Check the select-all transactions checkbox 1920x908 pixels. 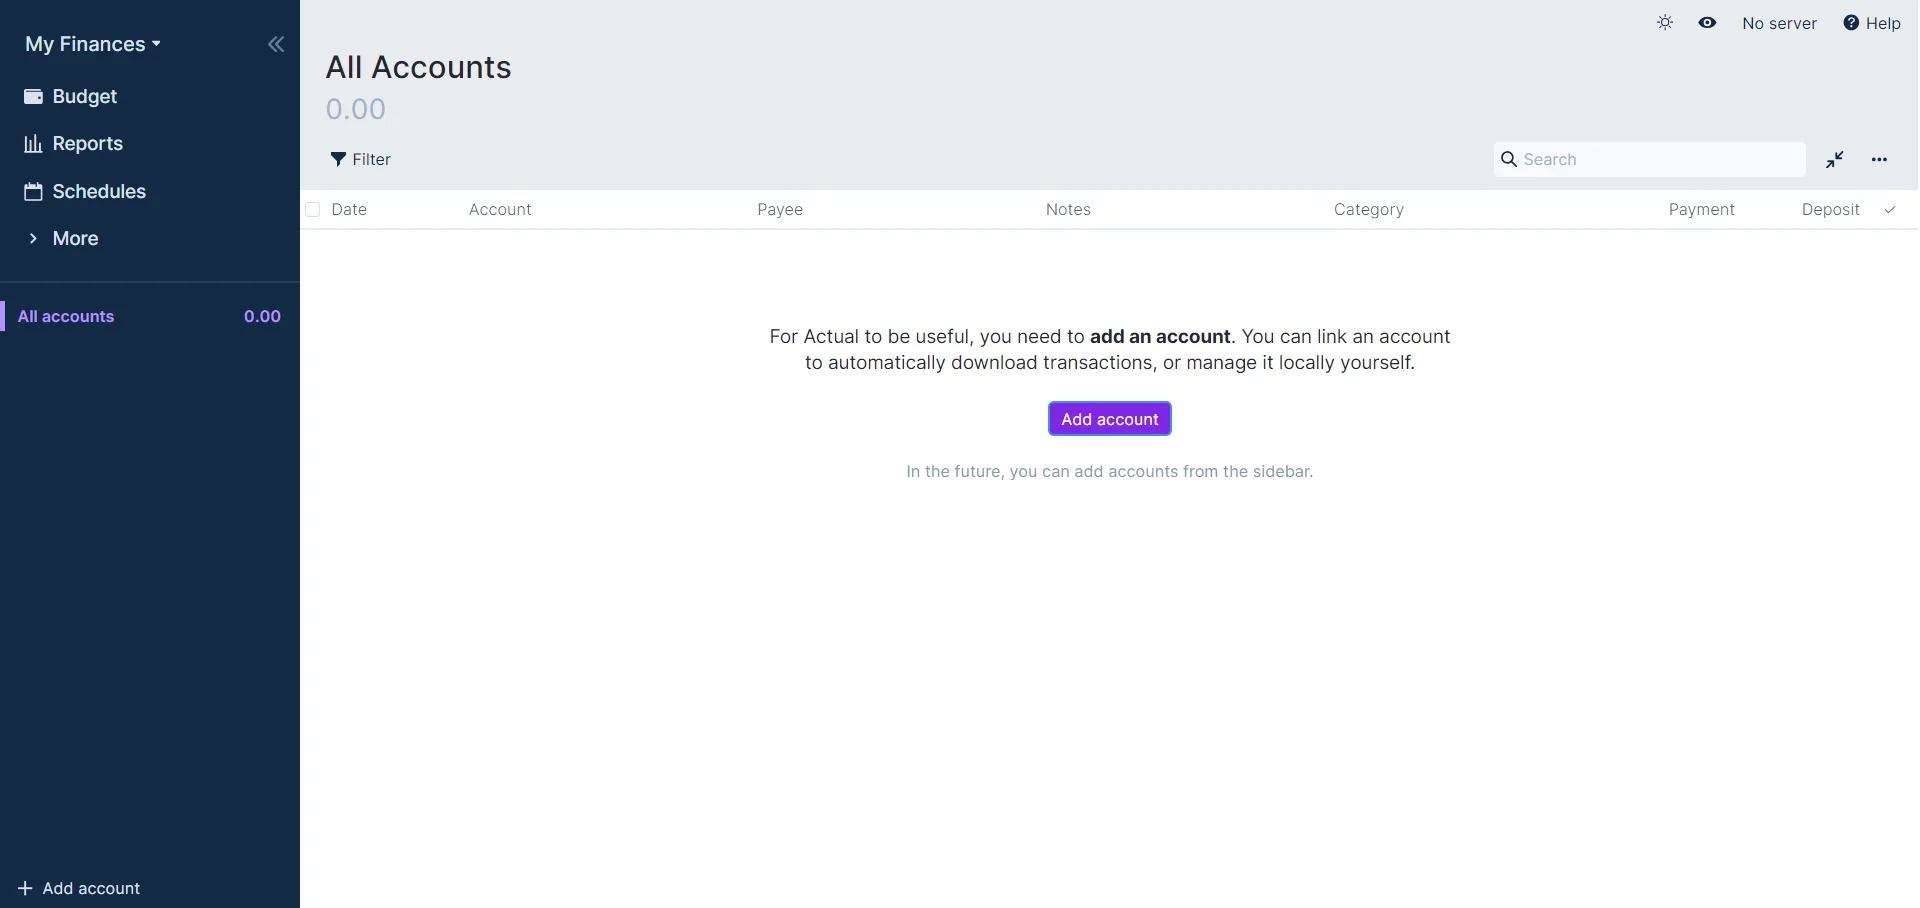(x=313, y=210)
